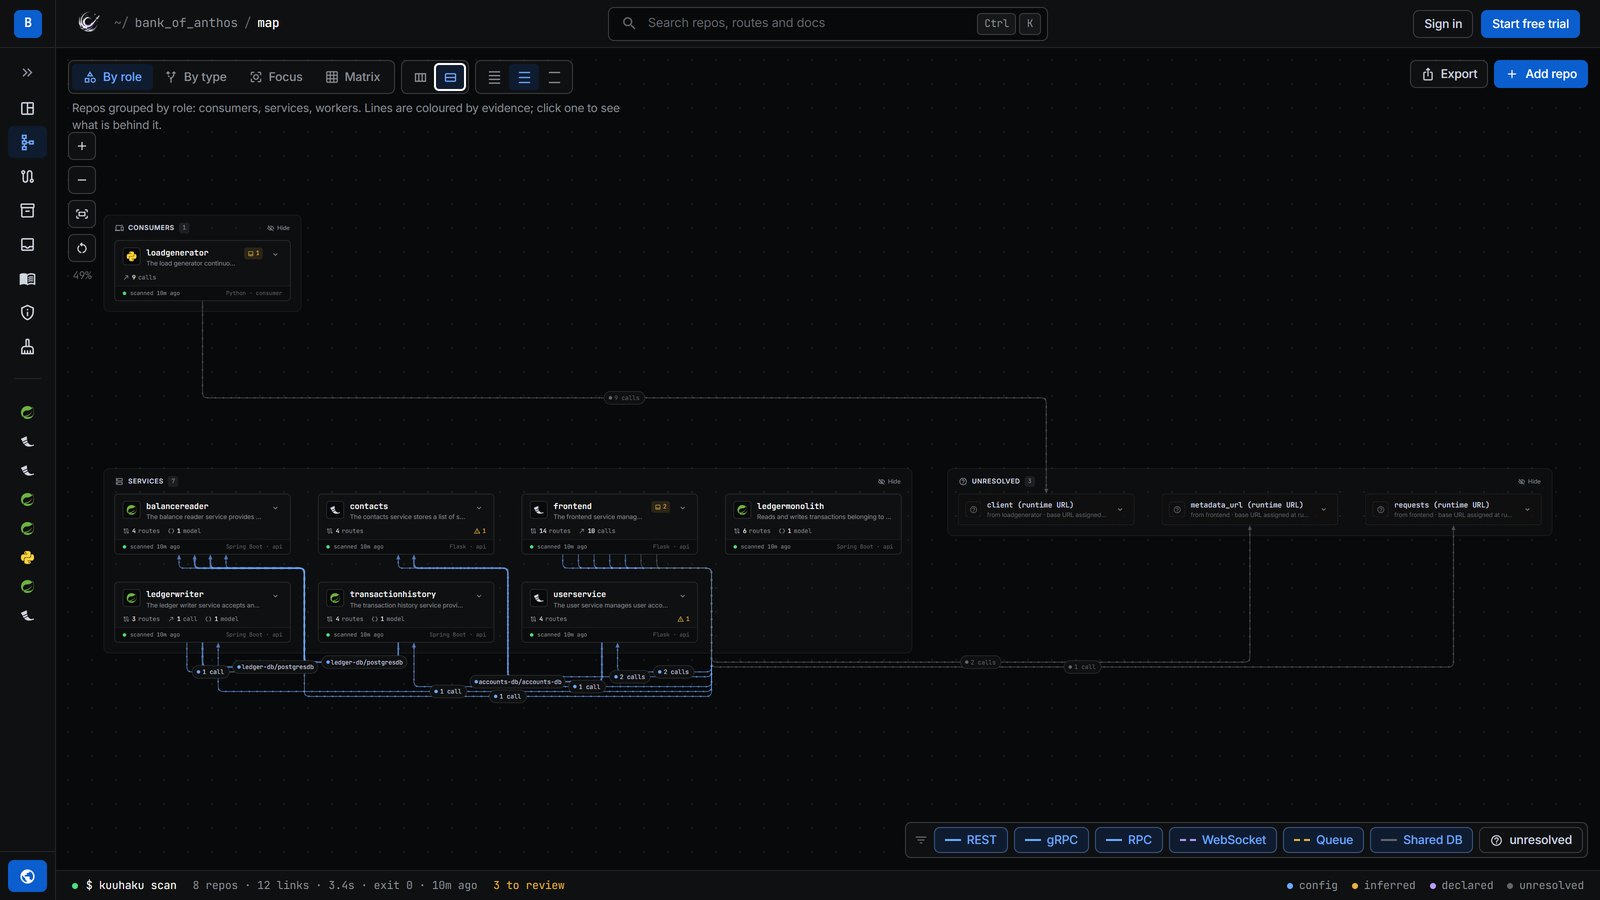
Task: Hide the Consumers group
Action: point(279,228)
